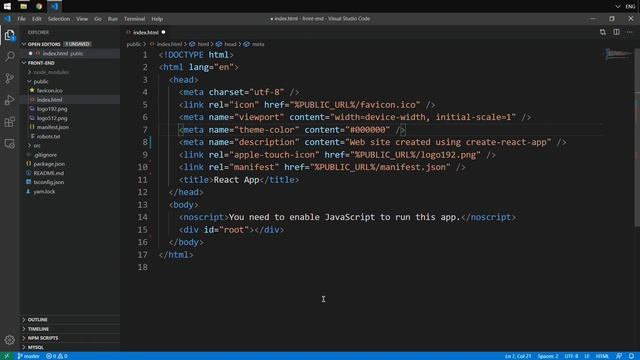This screenshot has height=360, width=640.
Task: Expand the NPM Scripts panel
Action: 43,338
